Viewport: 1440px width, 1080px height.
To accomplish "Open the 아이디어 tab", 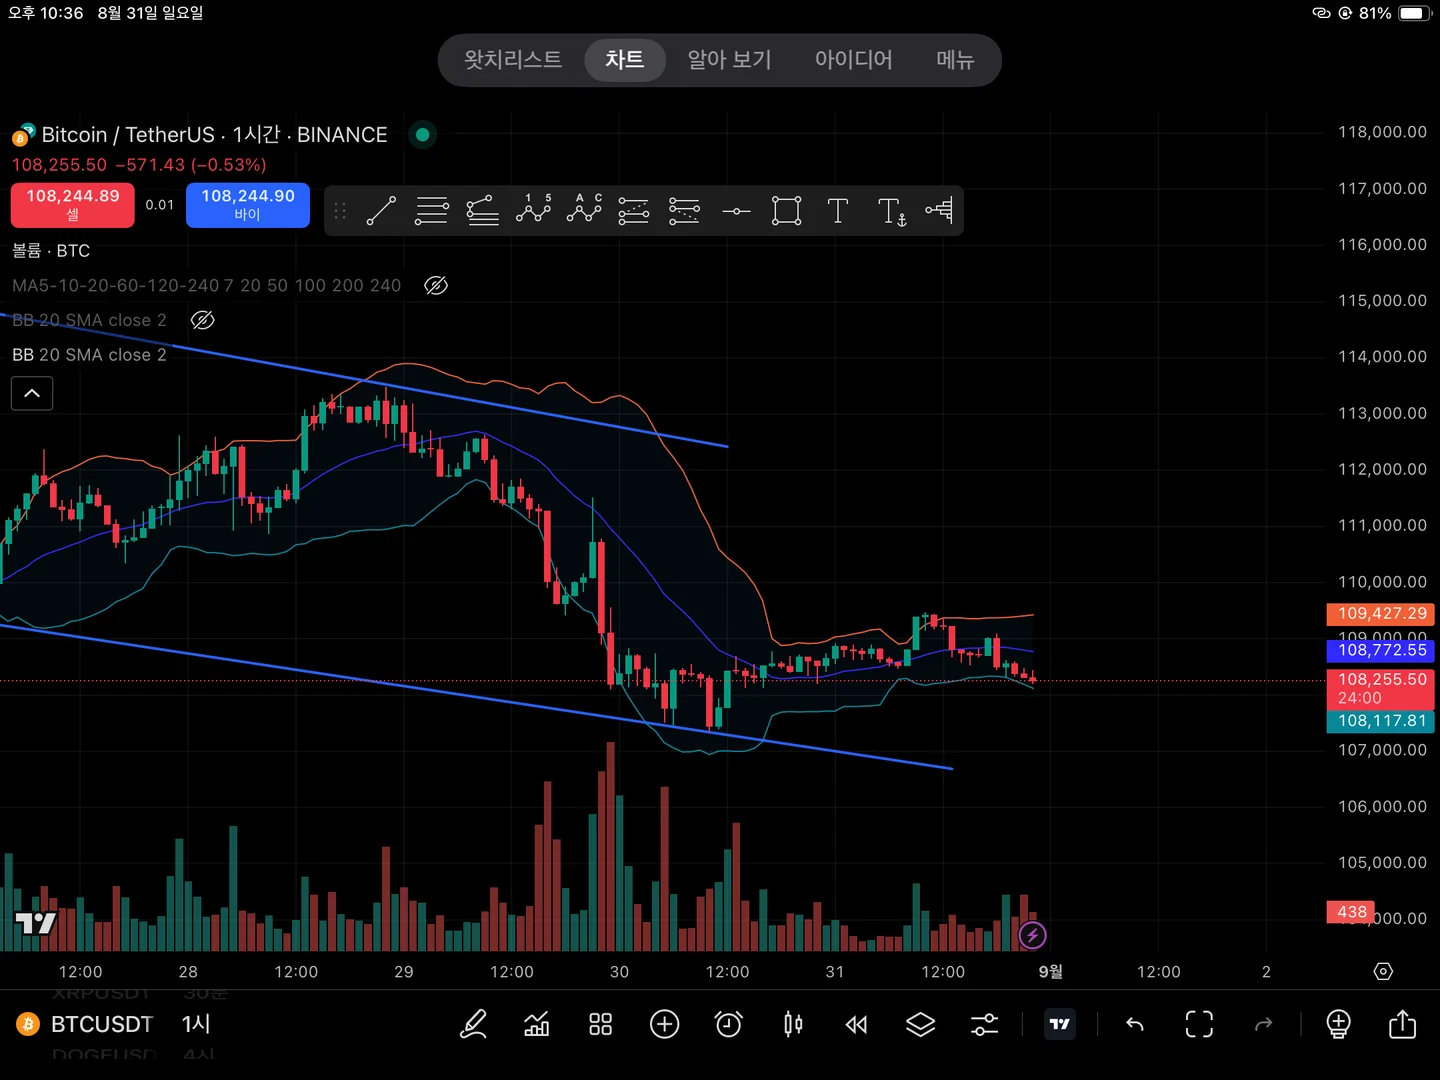I will click(854, 60).
